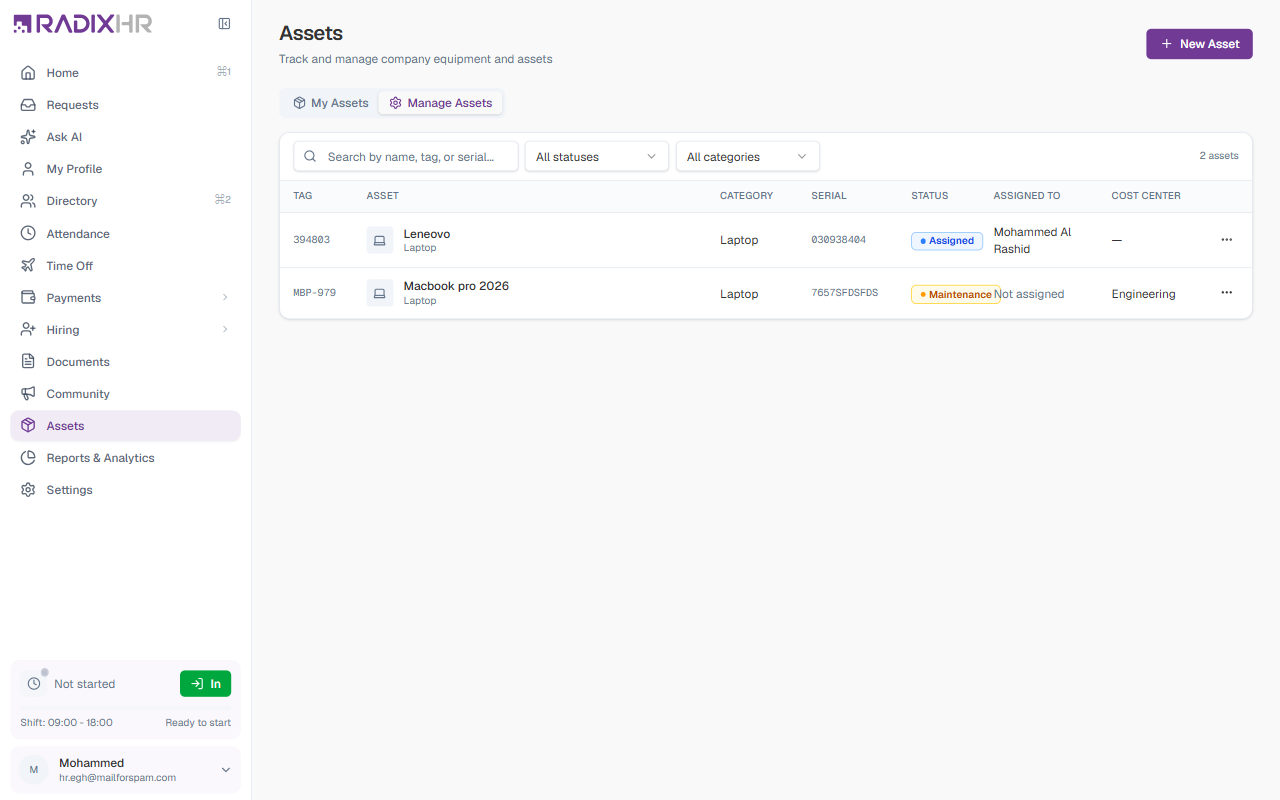Viewport: 1280px width, 800px height.
Task: Click the Macbook pro 2026 laptop icon
Action: pyautogui.click(x=380, y=293)
